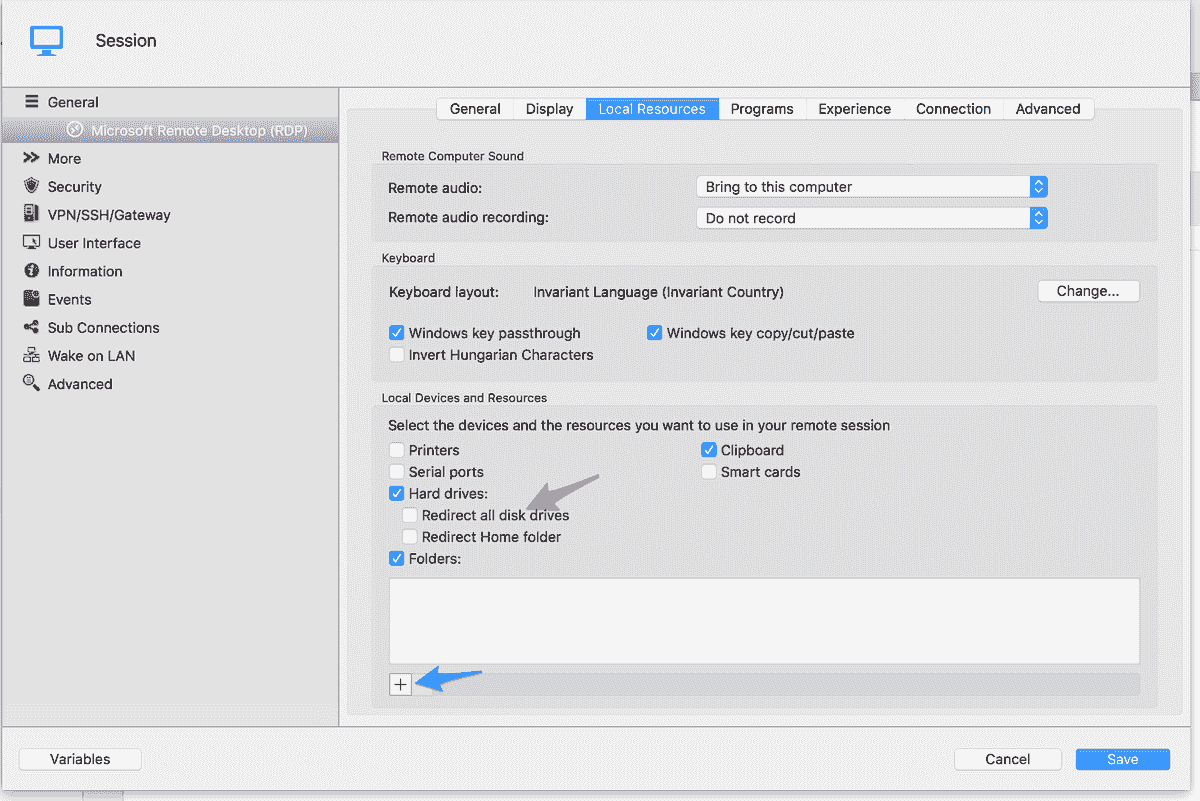The height and width of the screenshot is (801, 1200).
Task: Check Redirect all disk drives
Action: click(x=409, y=514)
